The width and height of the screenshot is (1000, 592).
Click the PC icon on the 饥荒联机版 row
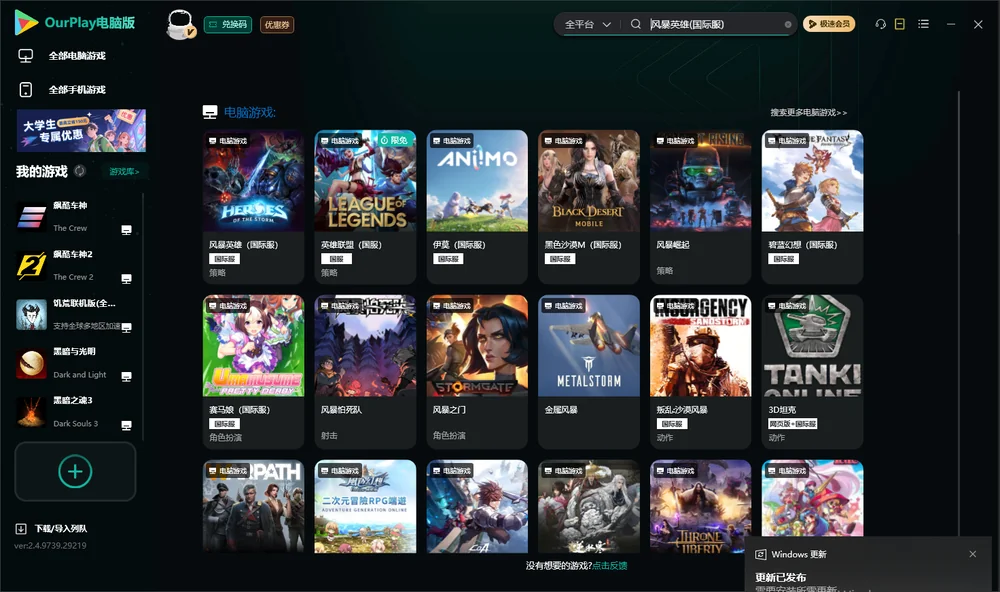pos(126,328)
